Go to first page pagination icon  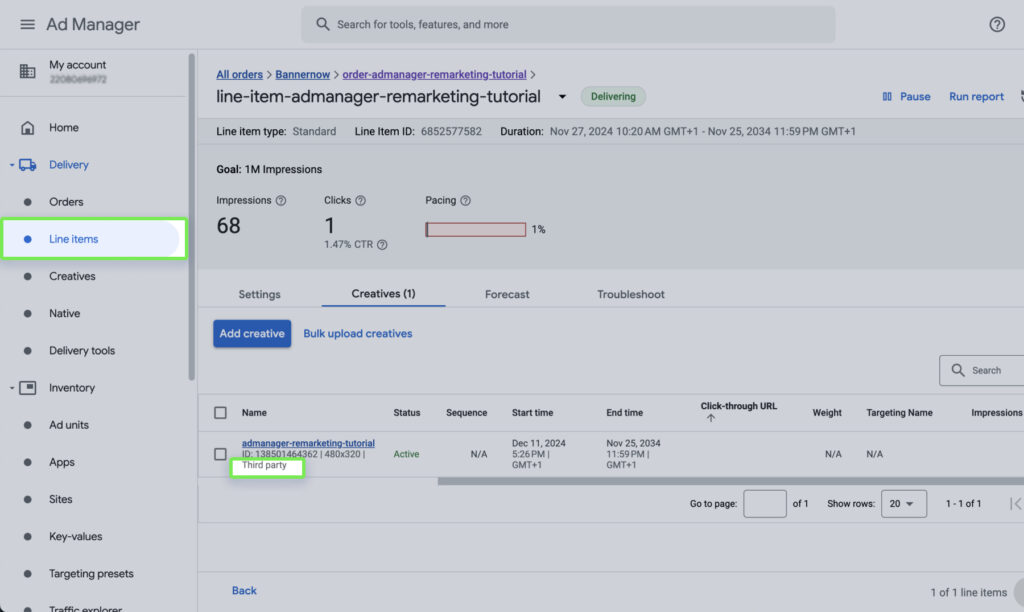(x=1015, y=504)
